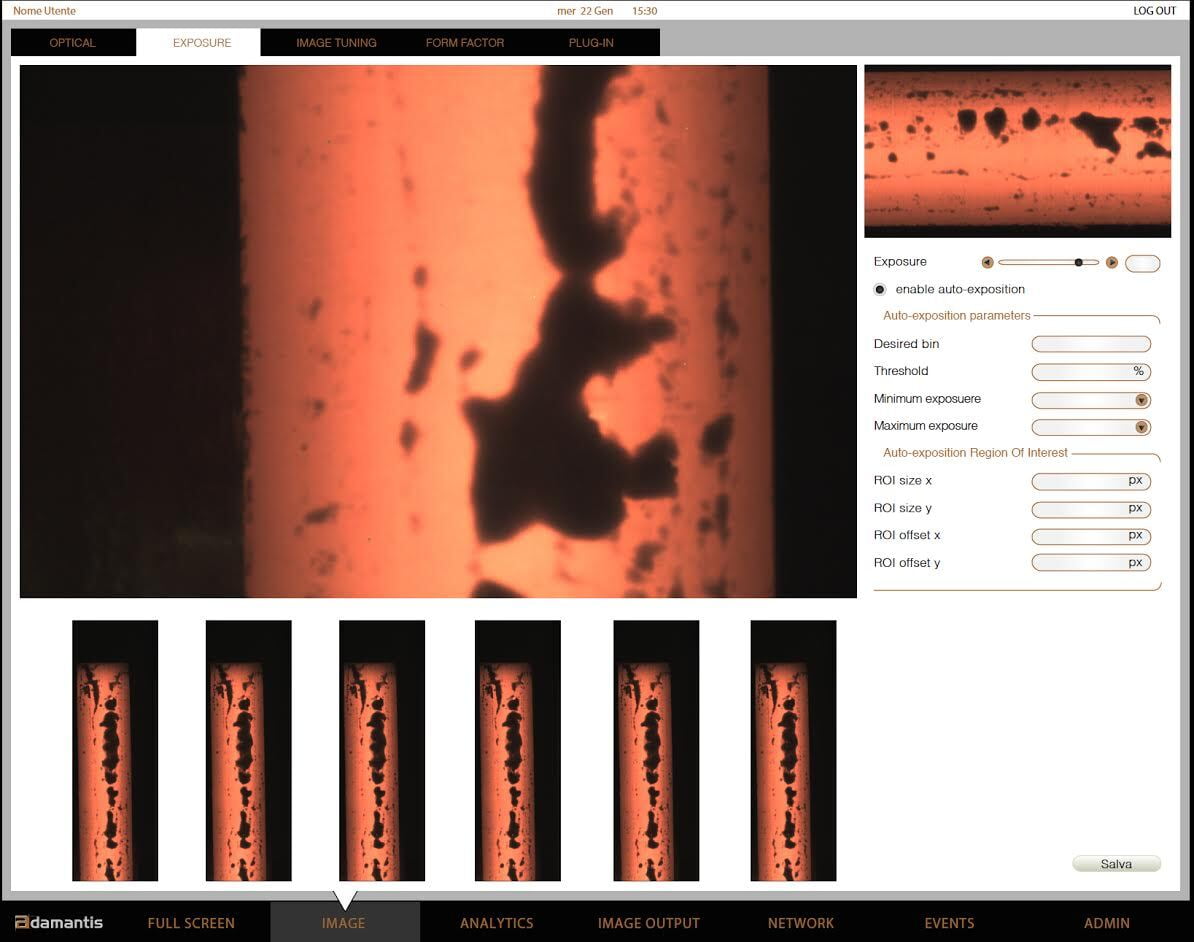Click the 'Auto-exposition Region Of Interest' heading
Image resolution: width=1194 pixels, height=942 pixels.
[x=975, y=452]
